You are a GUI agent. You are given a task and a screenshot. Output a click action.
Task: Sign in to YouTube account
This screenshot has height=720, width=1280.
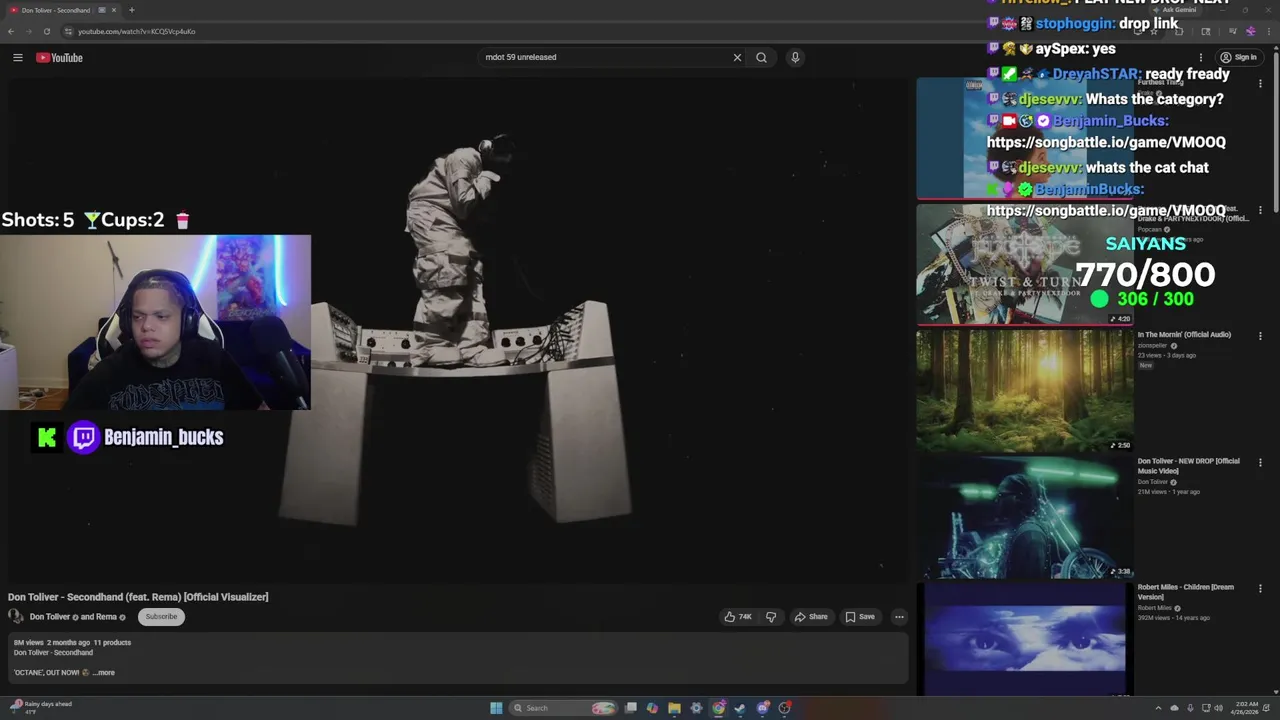click(x=1238, y=57)
